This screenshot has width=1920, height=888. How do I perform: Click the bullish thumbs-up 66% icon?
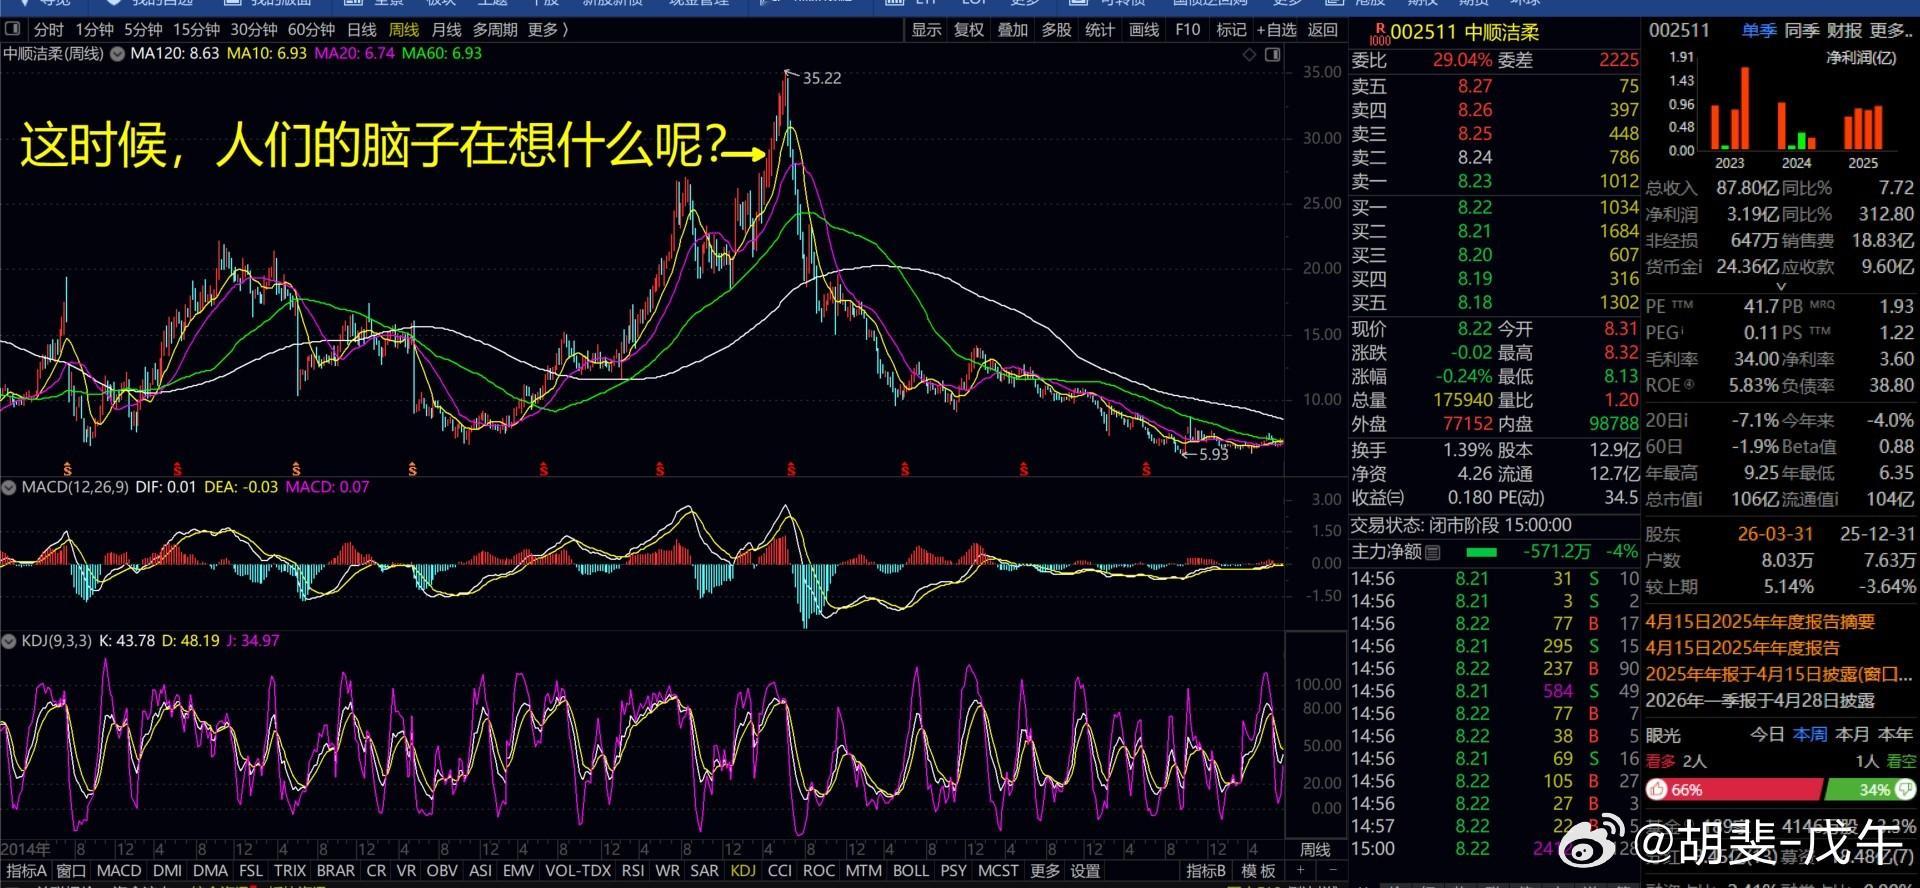click(x=1657, y=790)
